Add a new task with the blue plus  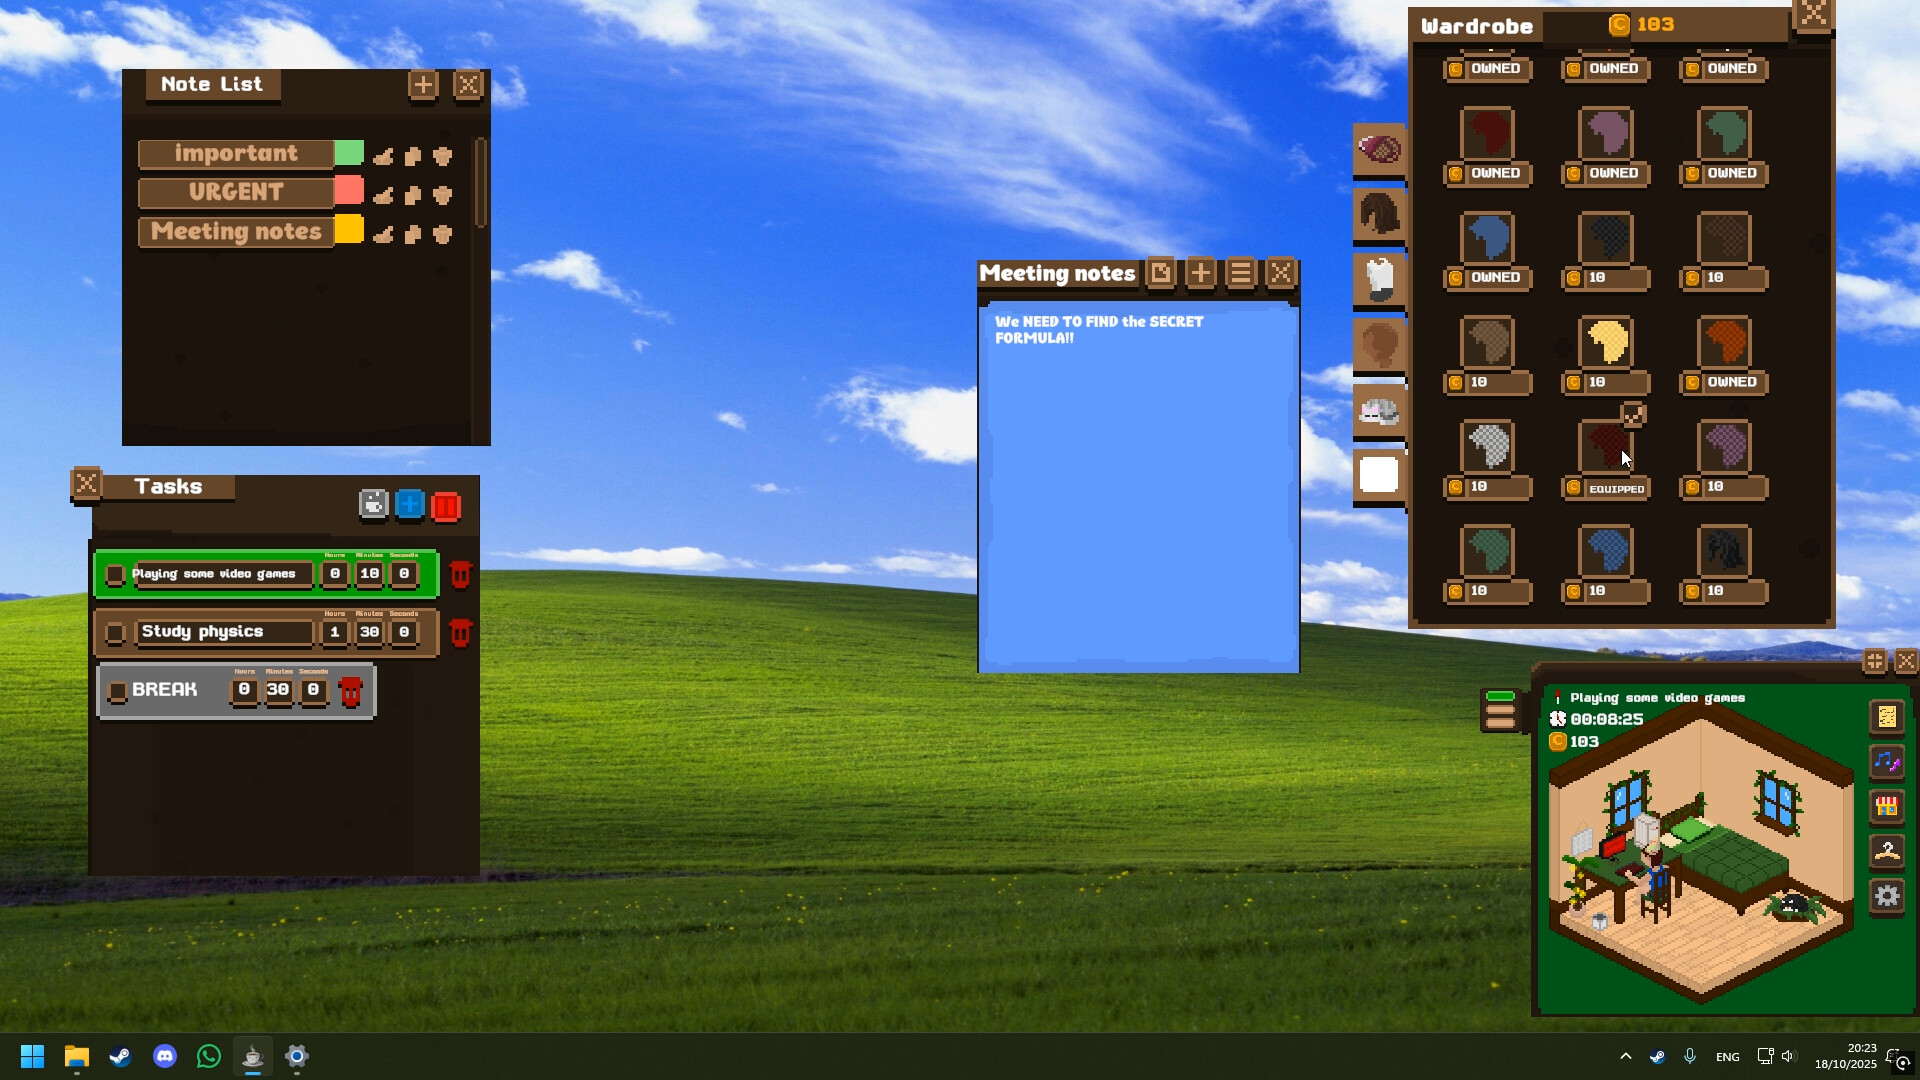pyautogui.click(x=409, y=505)
